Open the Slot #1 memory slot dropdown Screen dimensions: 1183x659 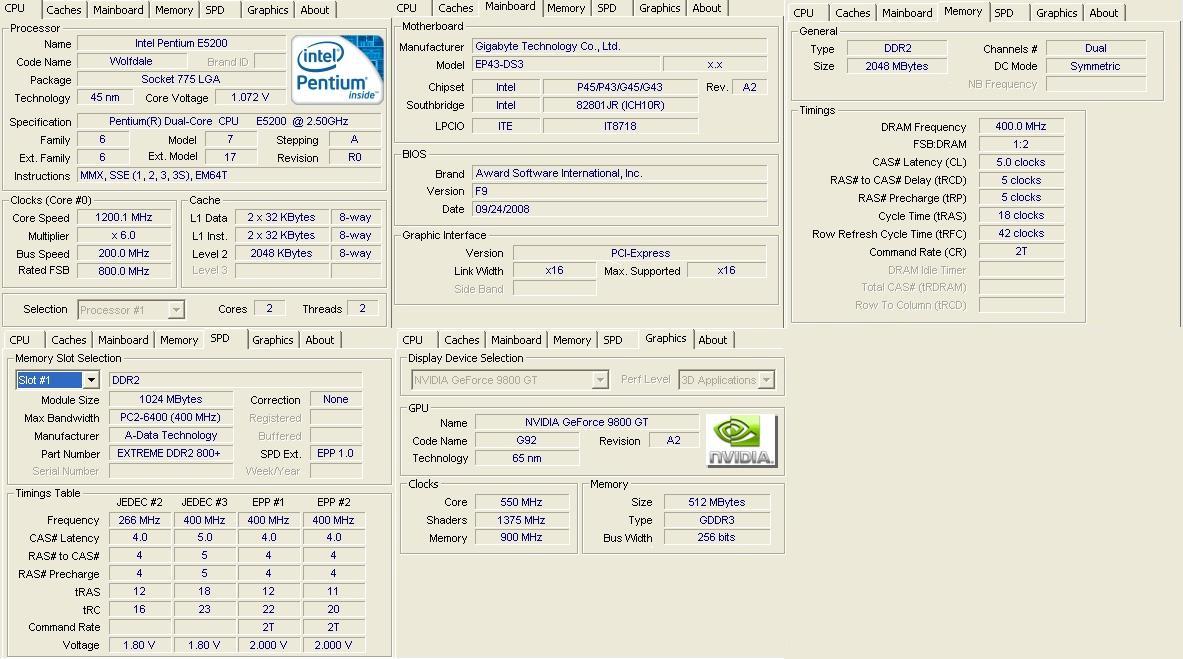90,380
